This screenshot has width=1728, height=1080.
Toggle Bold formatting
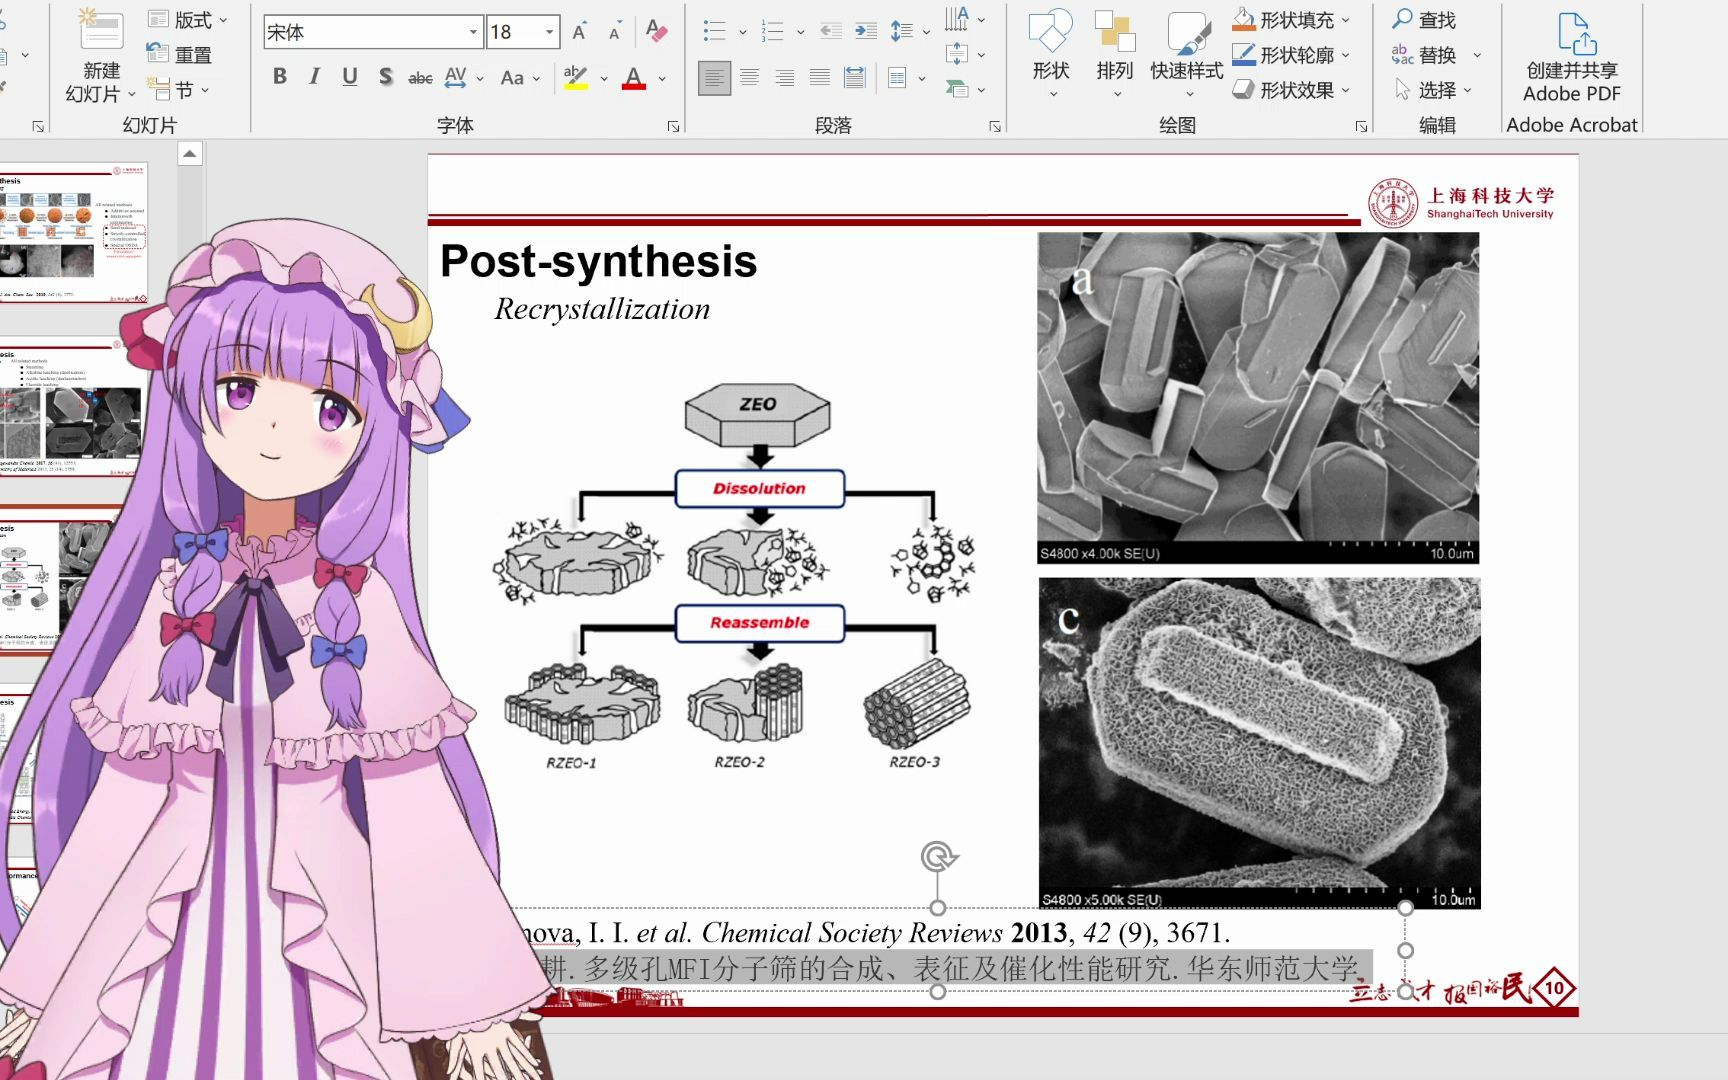tap(280, 77)
